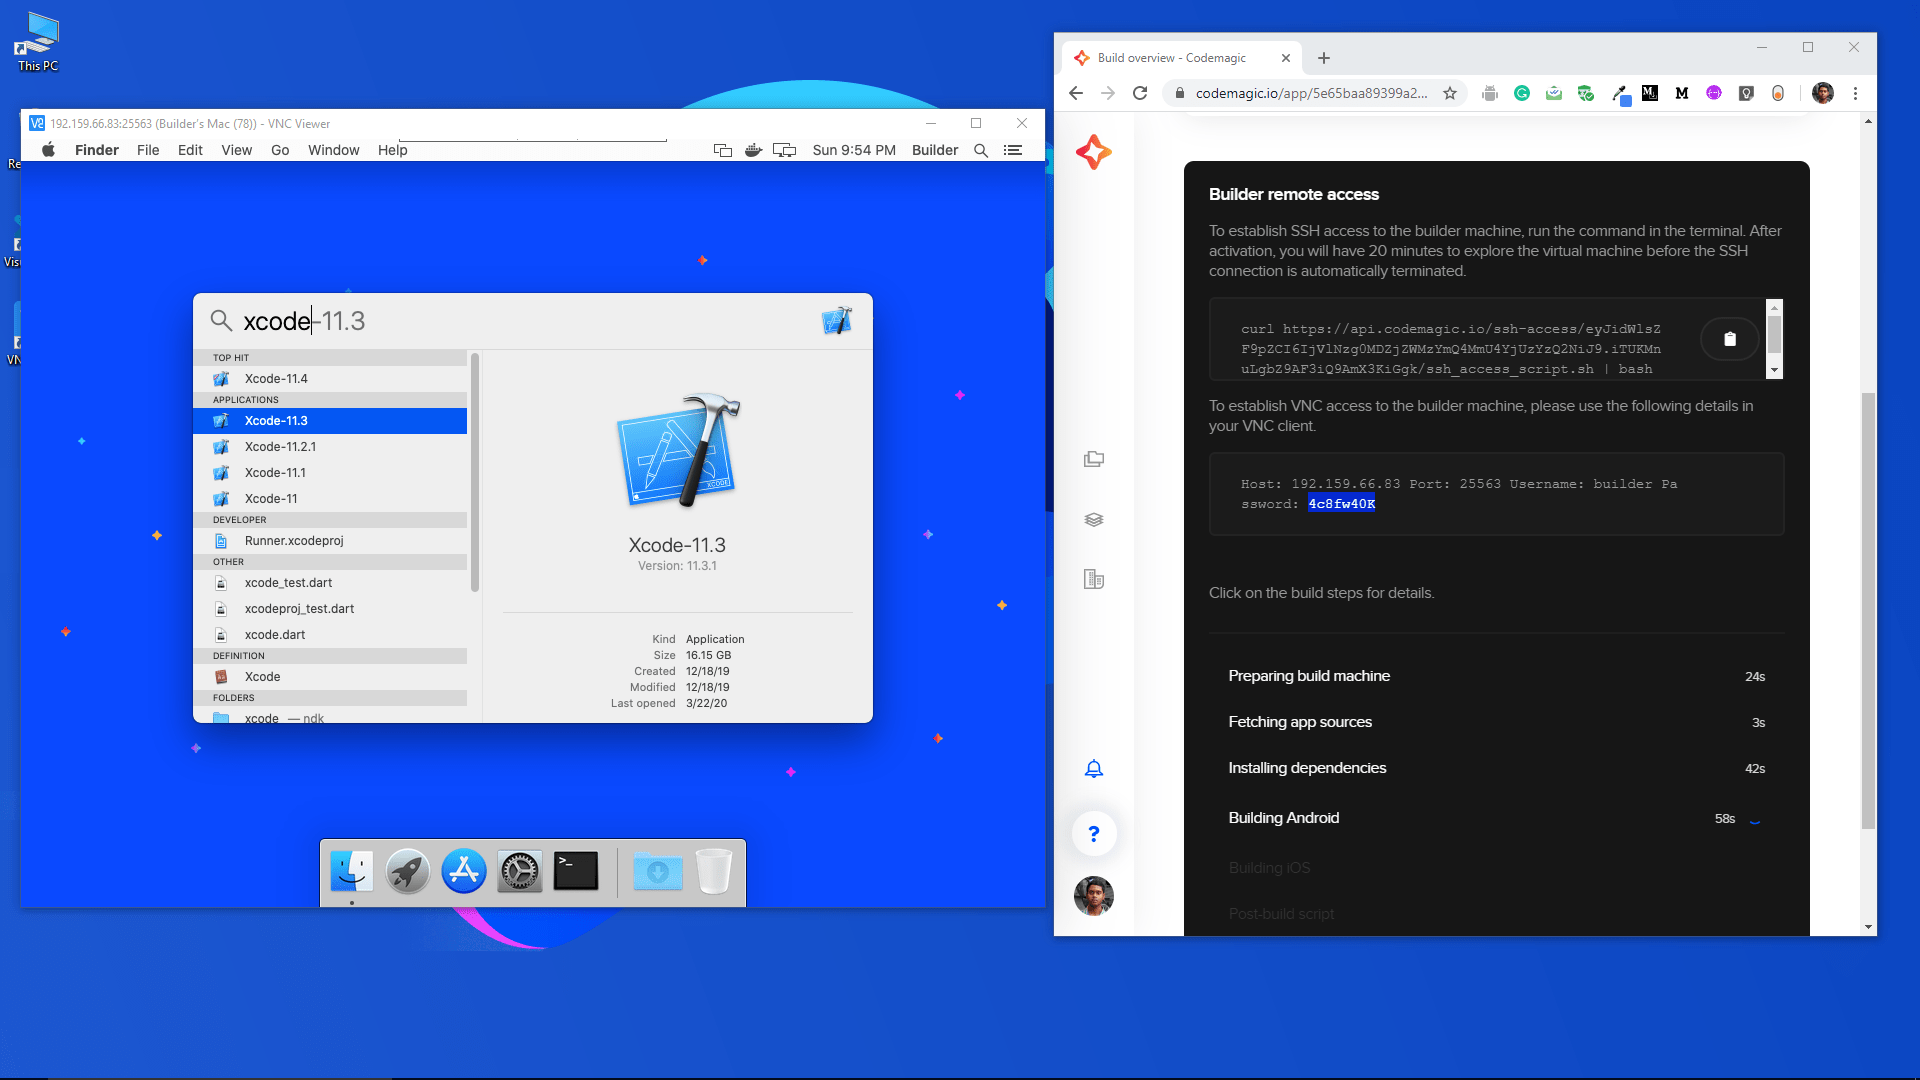Screen dimensions: 1920x1080
Task: Open the Help menu in Mac menu bar
Action: point(393,150)
